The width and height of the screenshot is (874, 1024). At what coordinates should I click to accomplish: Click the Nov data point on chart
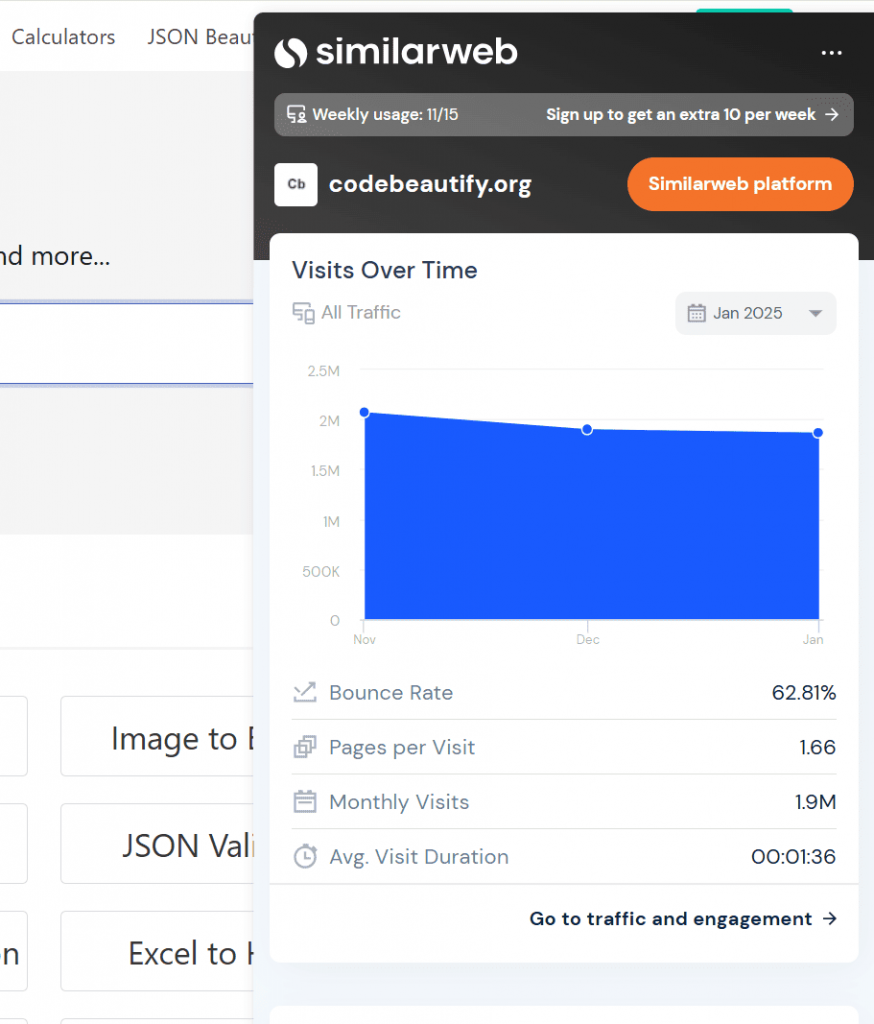(x=365, y=412)
